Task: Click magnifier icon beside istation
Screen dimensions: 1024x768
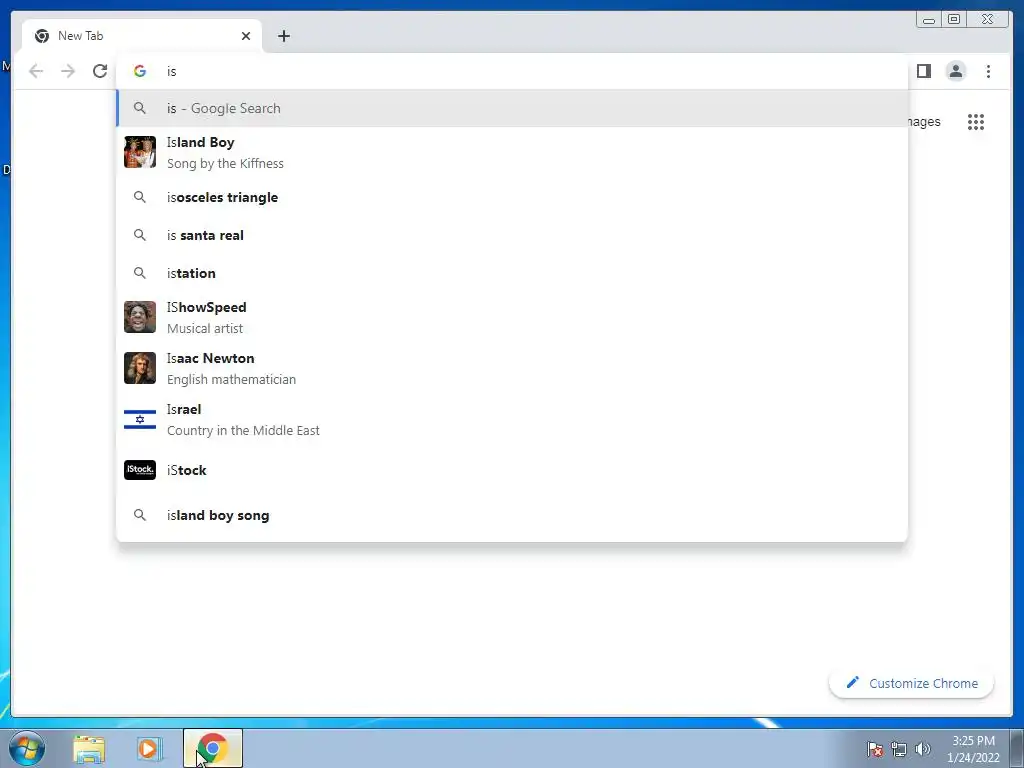Action: [140, 272]
